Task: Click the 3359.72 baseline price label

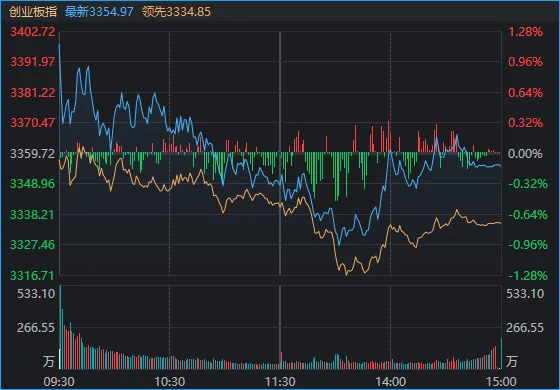Action: click(33, 154)
